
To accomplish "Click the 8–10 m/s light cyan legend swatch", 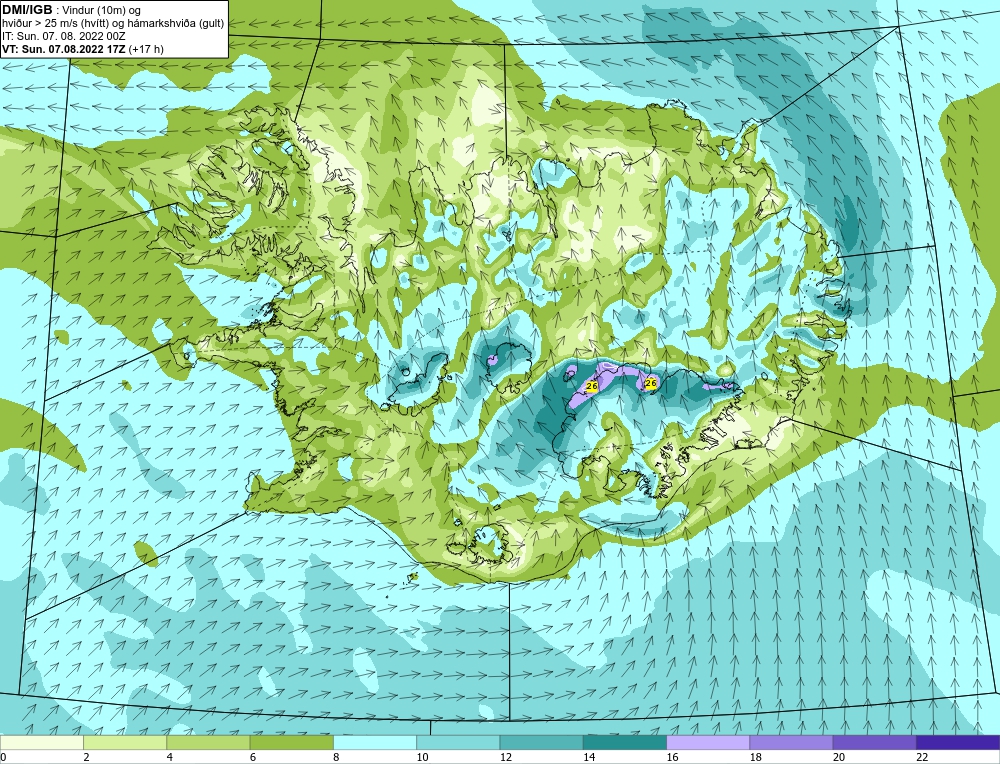I will [x=375, y=742].
